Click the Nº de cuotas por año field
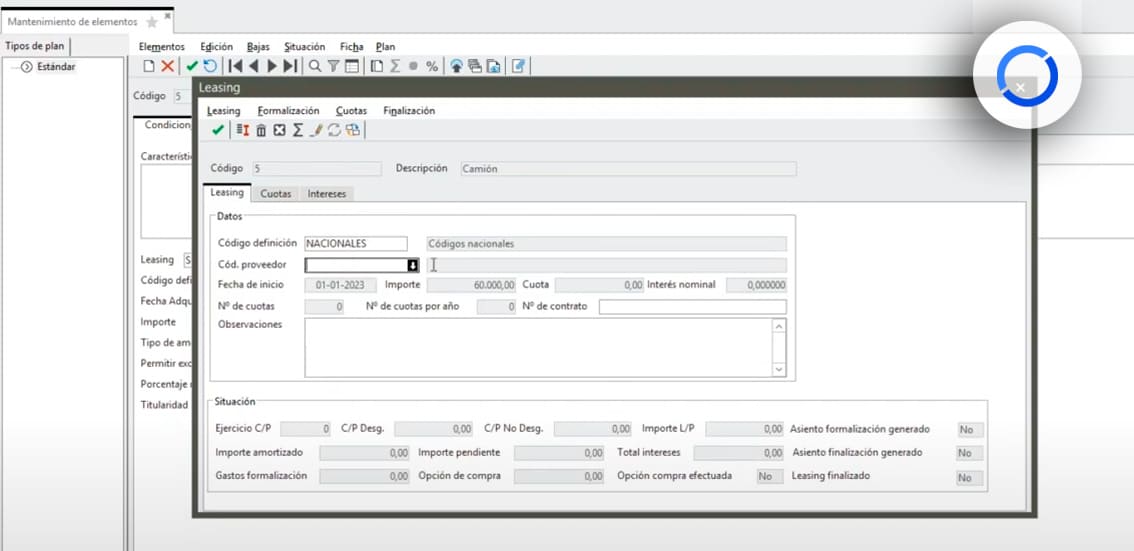 [497, 307]
